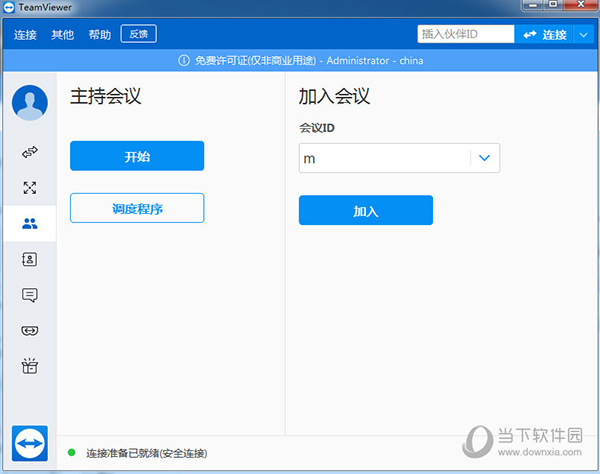The height and width of the screenshot is (474, 600).
Task: Focus the 插入伙伴ID input field
Action: [x=466, y=34]
